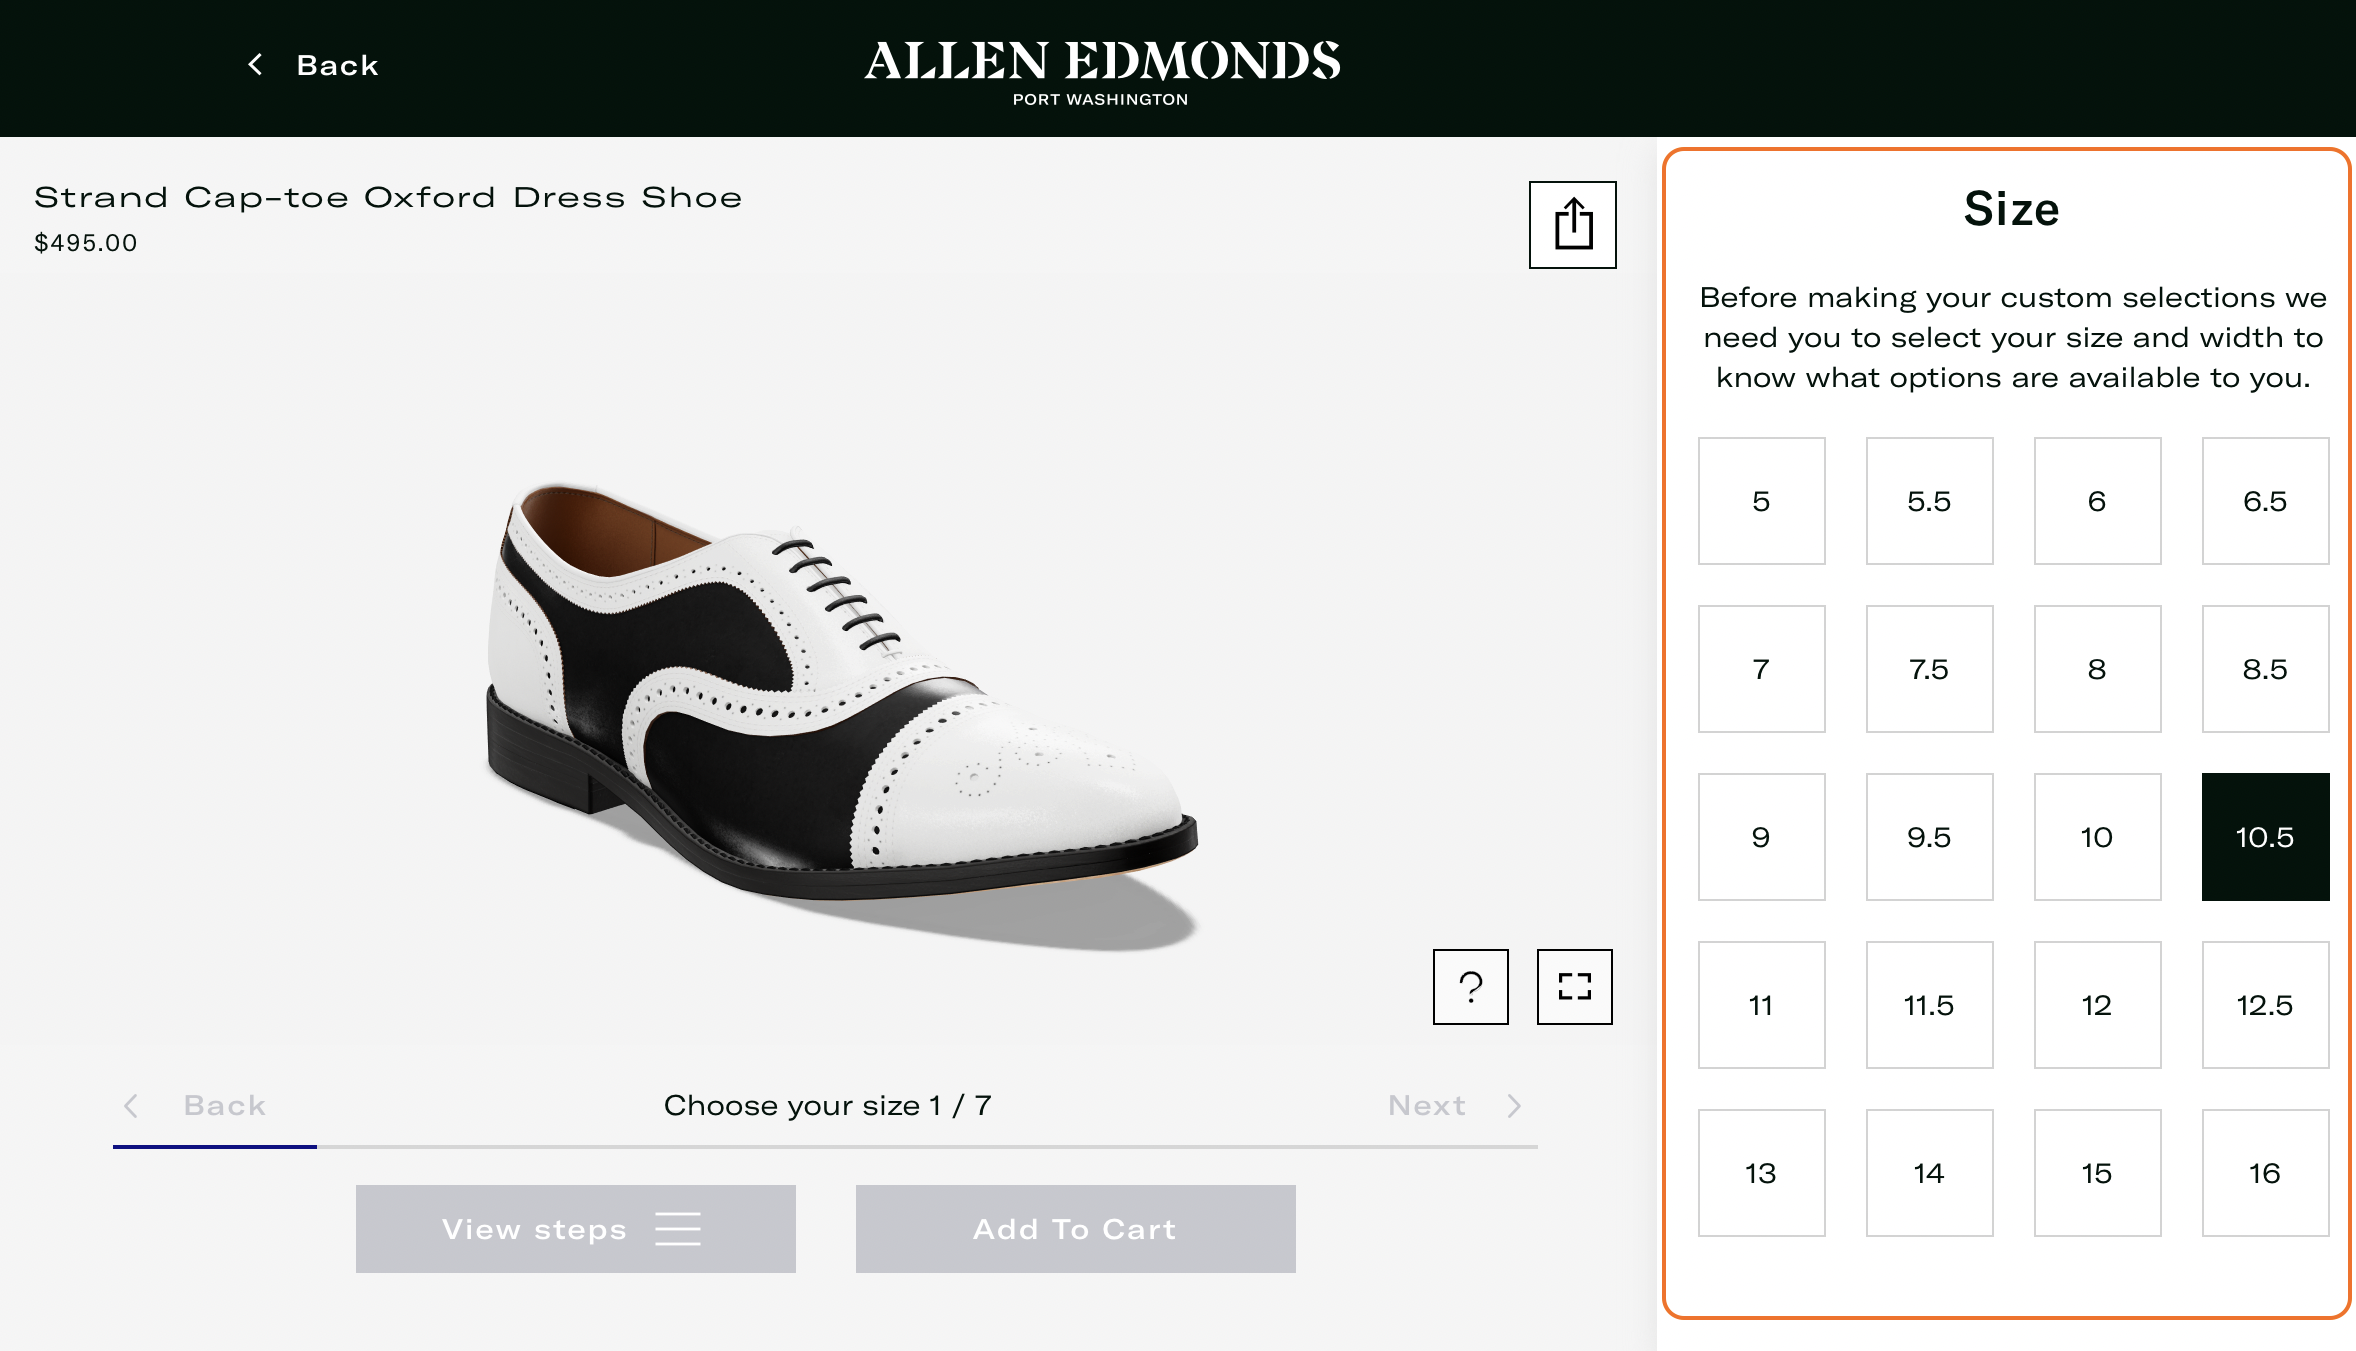The height and width of the screenshot is (1351, 2356).
Task: Click the View steps list icon
Action: 678,1229
